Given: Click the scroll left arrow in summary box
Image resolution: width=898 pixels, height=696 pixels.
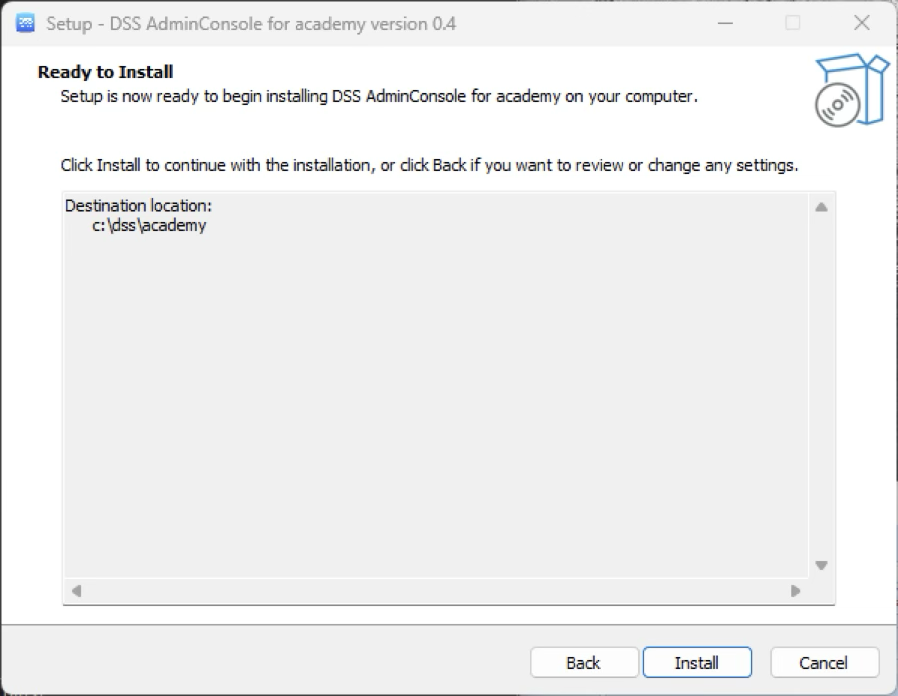Looking at the screenshot, I should (76, 590).
